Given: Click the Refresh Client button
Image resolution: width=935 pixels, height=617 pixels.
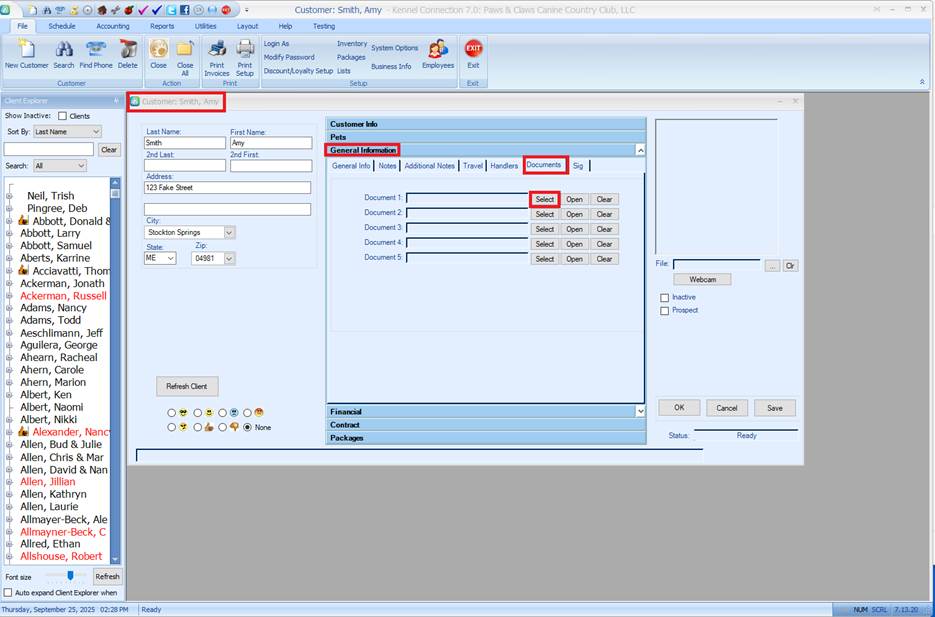Looking at the screenshot, I should click(x=187, y=386).
